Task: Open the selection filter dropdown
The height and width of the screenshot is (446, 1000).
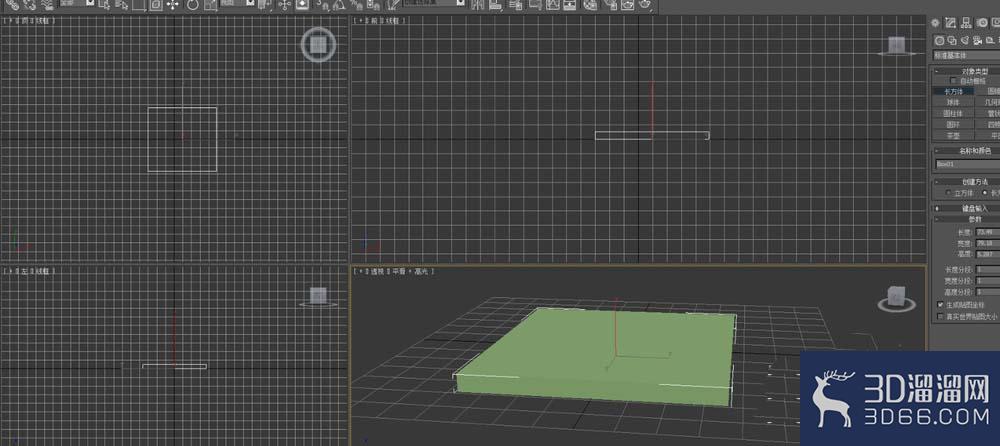Action: [x=78, y=4]
